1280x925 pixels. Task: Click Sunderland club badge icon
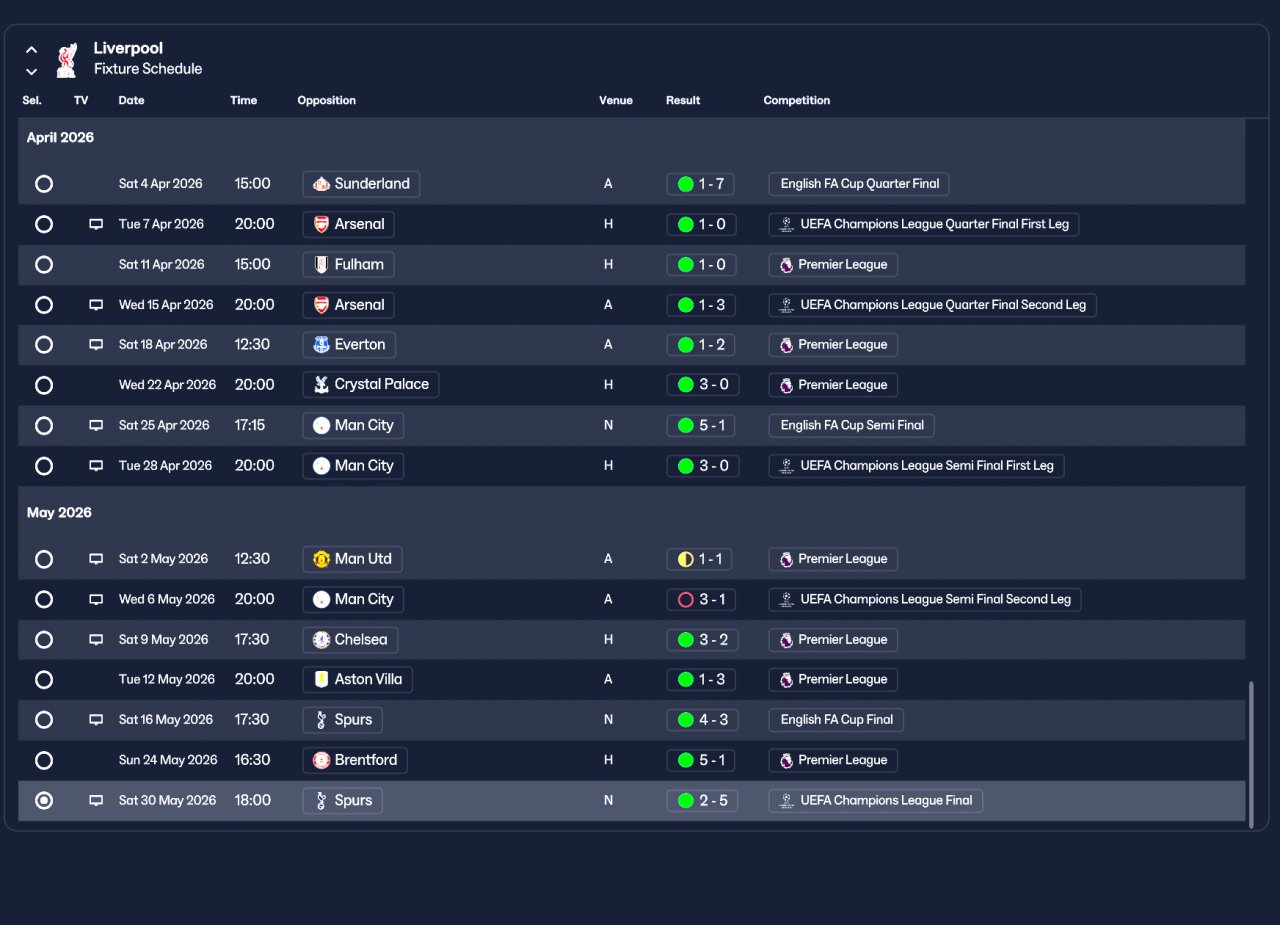tap(321, 184)
